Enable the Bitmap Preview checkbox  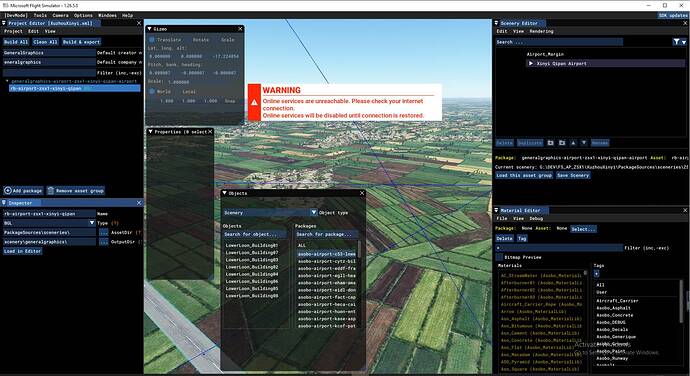499,257
